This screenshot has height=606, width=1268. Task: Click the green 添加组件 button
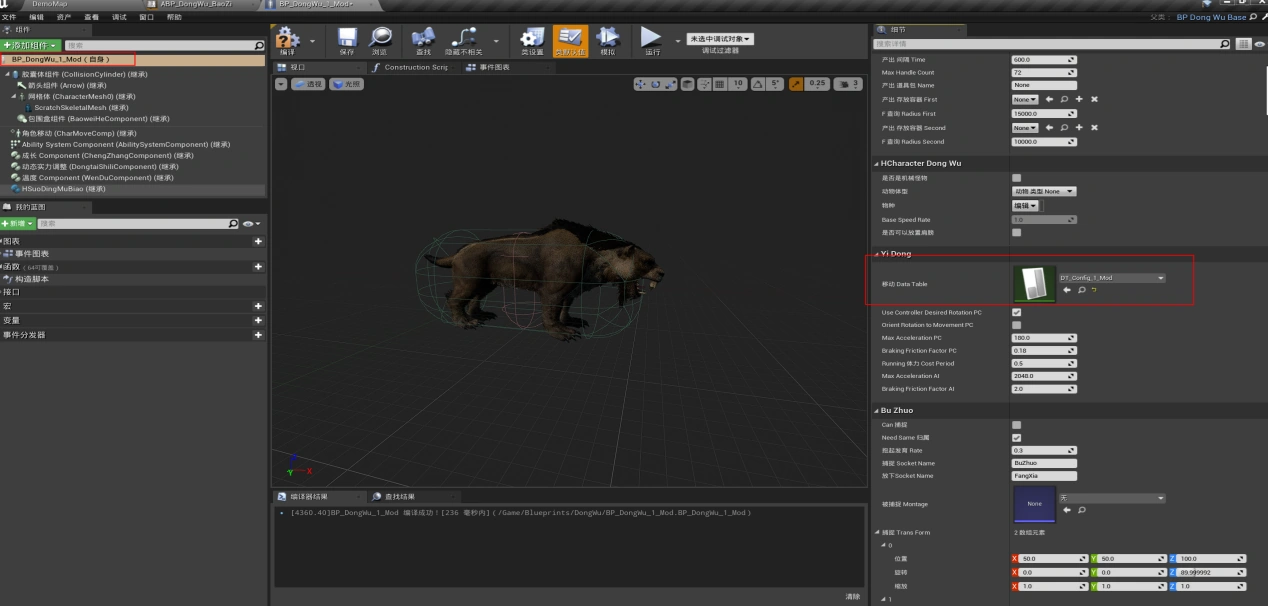pos(31,46)
